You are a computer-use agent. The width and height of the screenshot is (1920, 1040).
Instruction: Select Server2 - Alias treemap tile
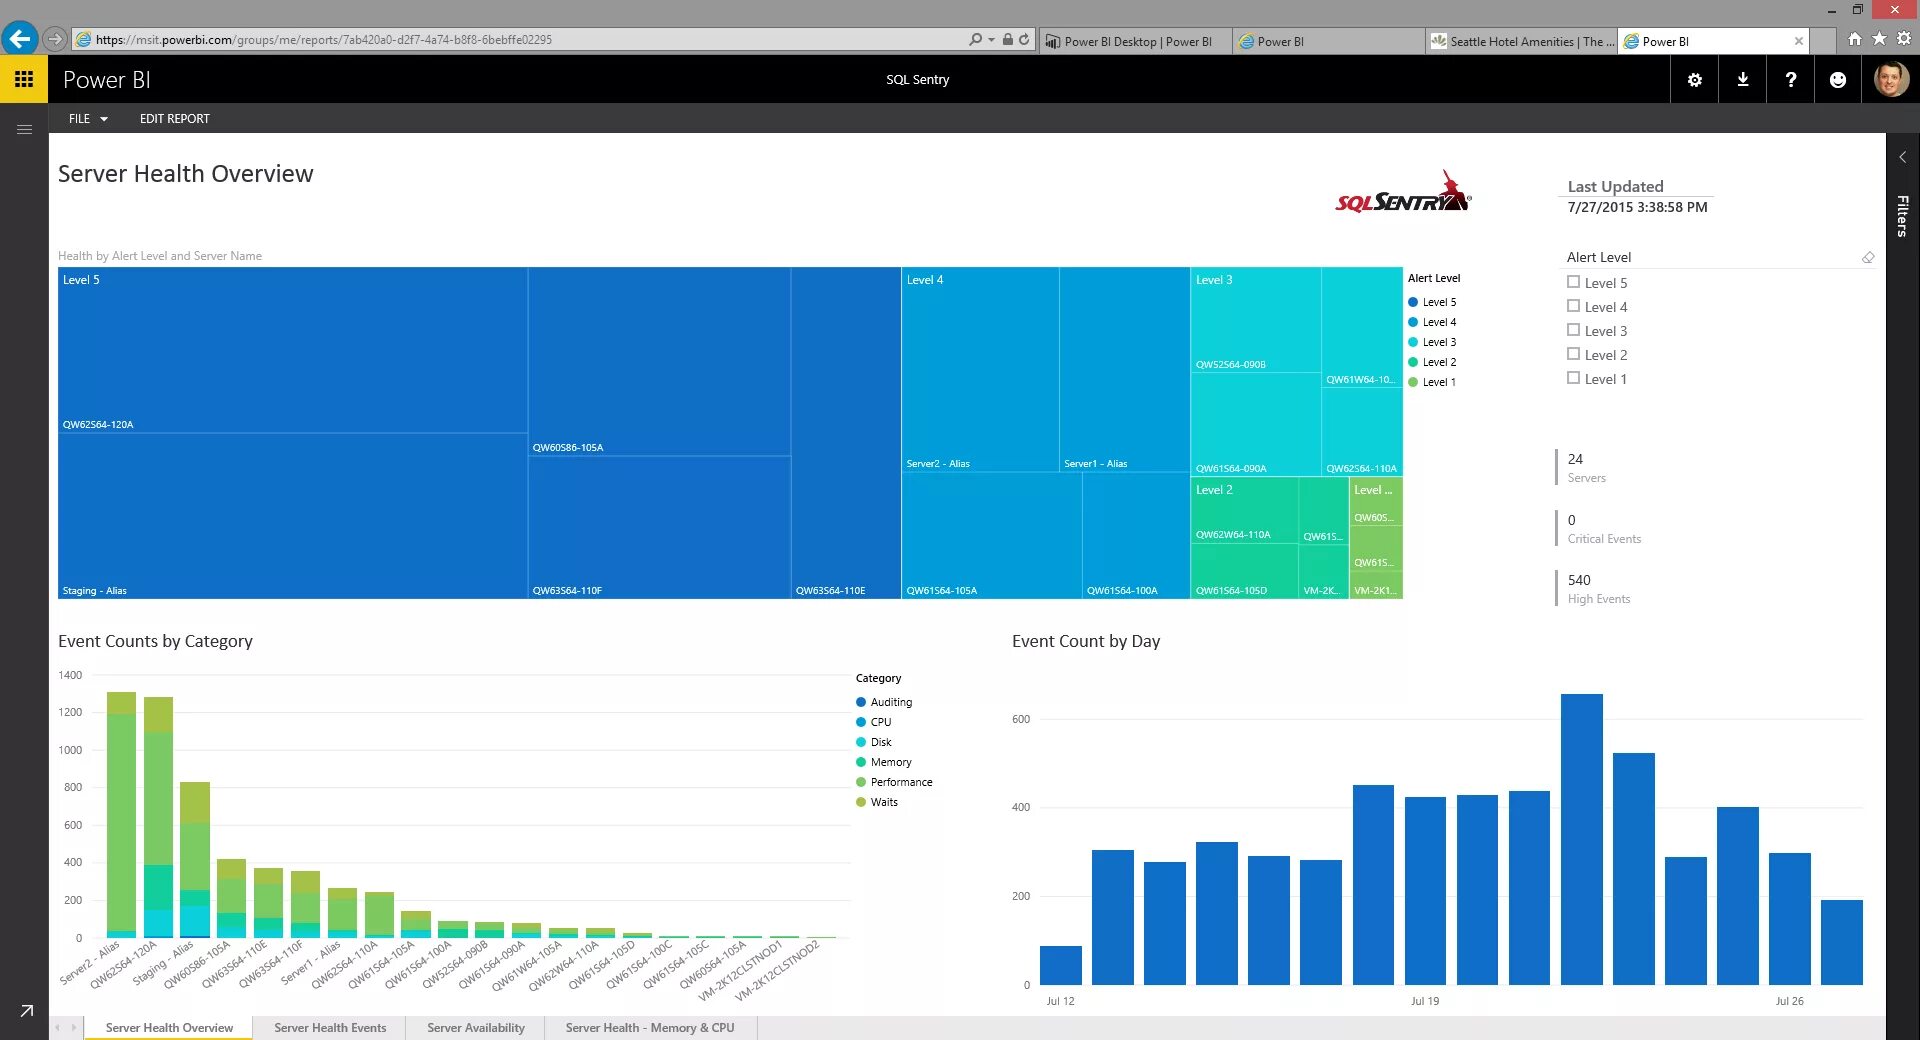[980, 370]
